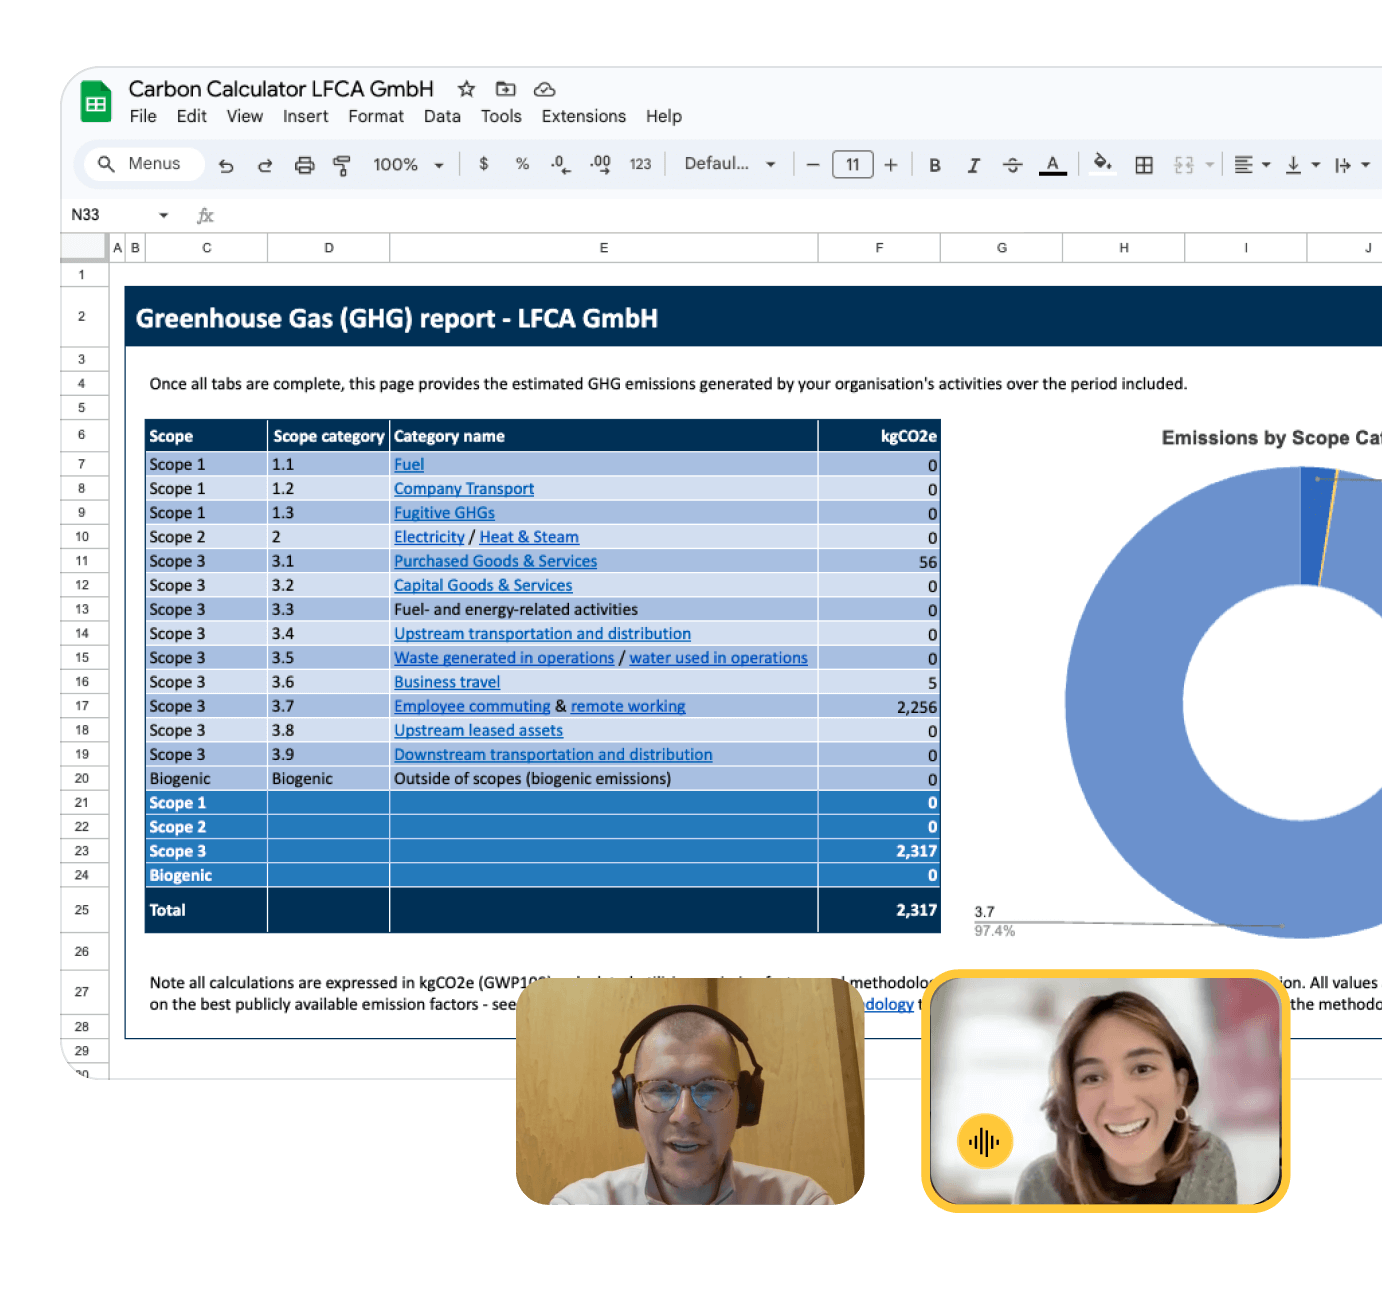Open text wrapping dropdown
The width and height of the screenshot is (1382, 1292).
click(1352, 165)
